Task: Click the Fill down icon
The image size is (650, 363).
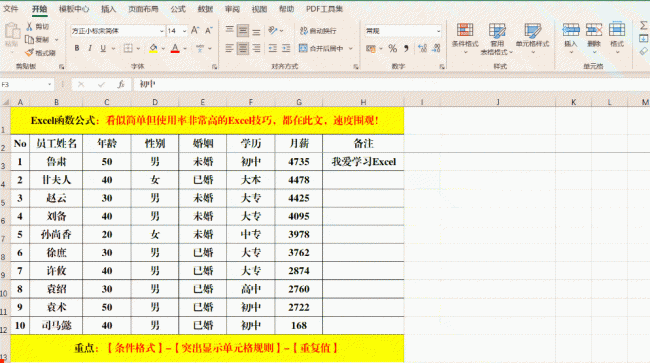Action: [x=643, y=39]
